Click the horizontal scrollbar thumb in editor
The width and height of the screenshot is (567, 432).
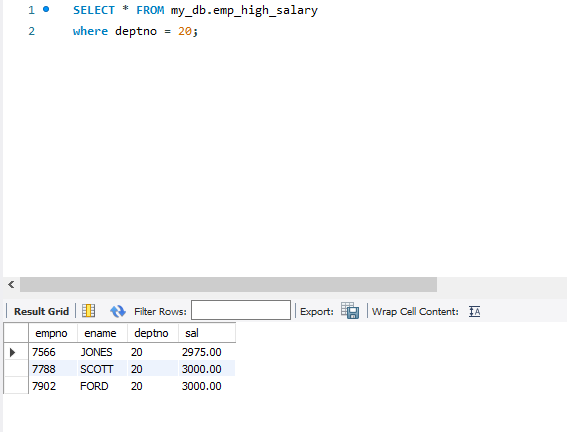(228, 285)
